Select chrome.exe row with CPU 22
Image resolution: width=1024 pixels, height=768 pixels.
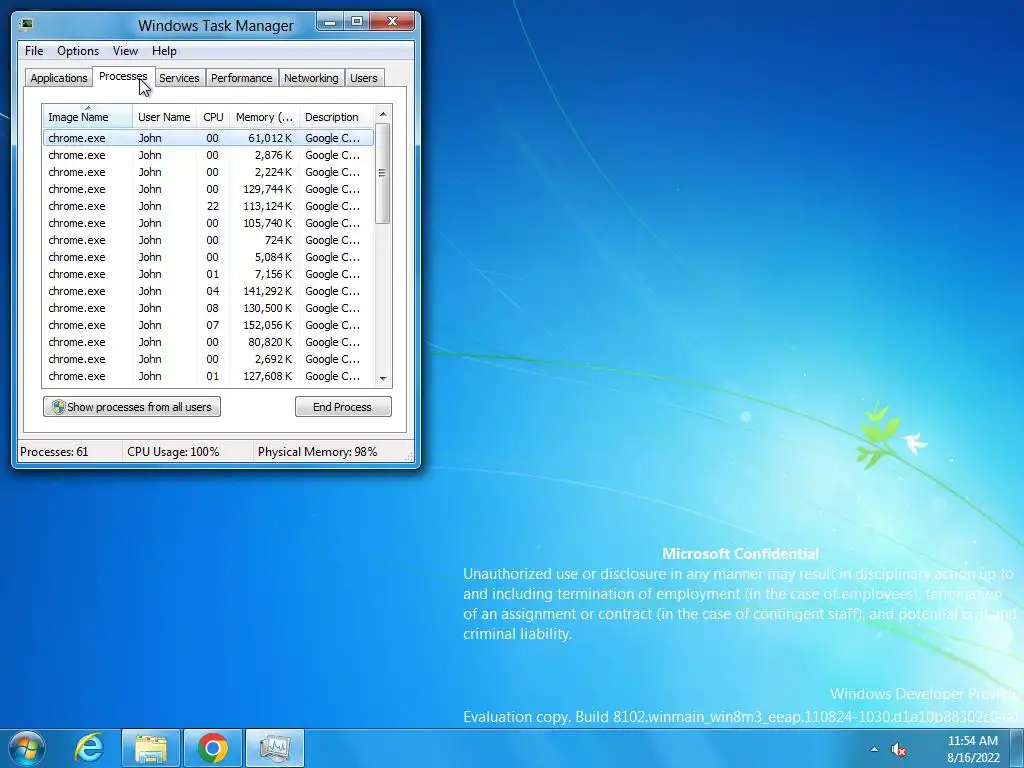click(x=208, y=206)
